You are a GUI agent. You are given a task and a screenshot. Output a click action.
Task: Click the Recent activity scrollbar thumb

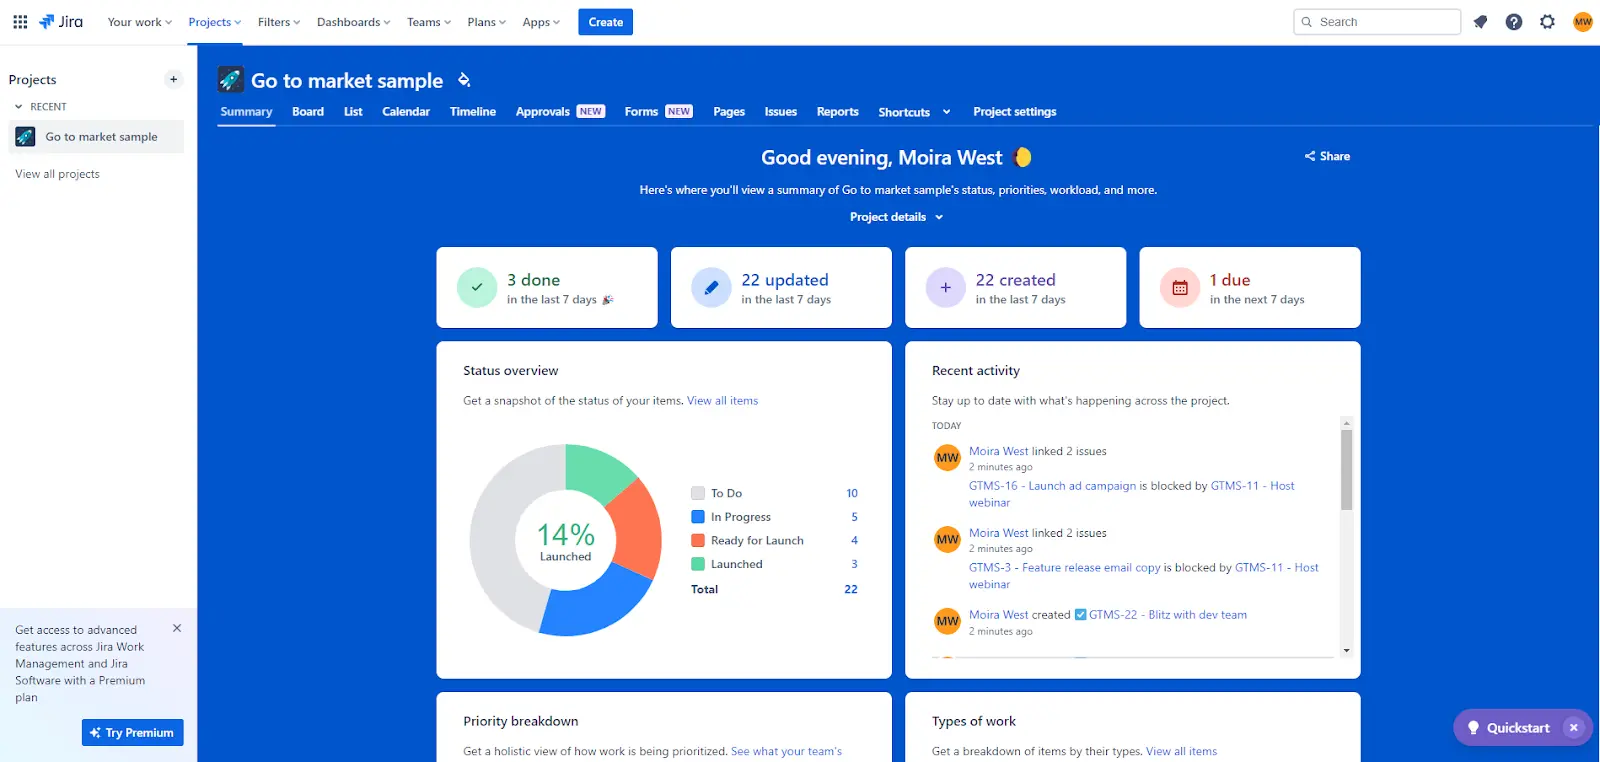point(1347,470)
